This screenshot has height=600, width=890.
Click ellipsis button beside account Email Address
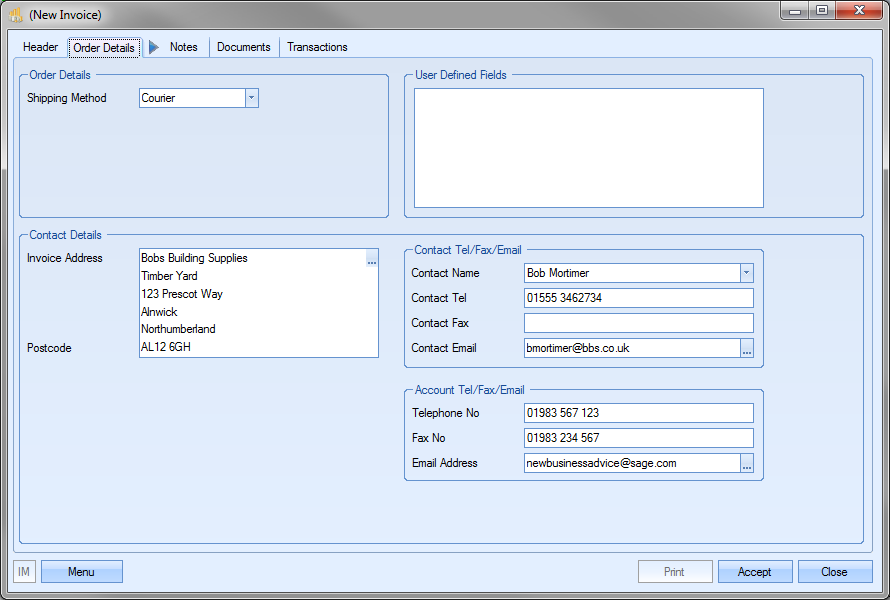coord(746,464)
